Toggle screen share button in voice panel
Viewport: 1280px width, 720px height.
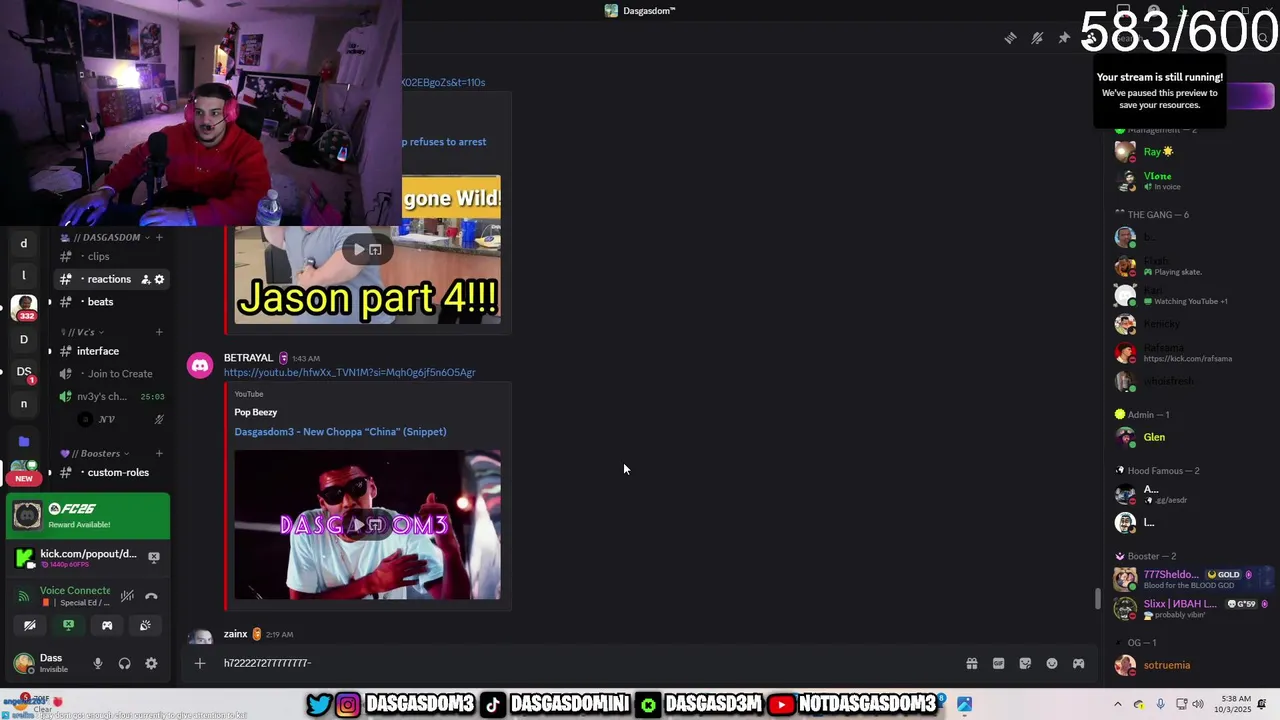pyautogui.click(x=68, y=625)
